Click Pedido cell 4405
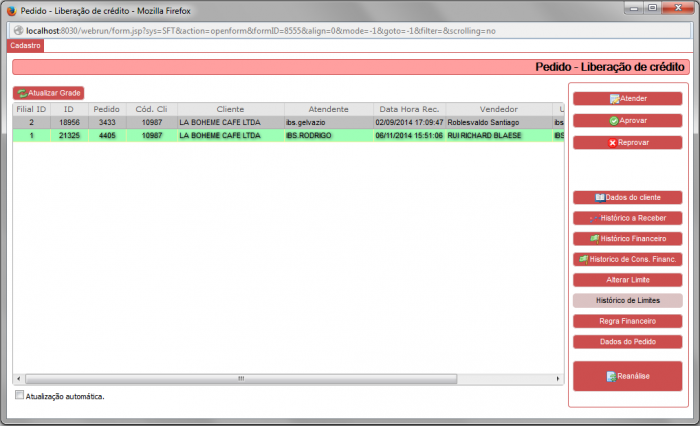The image size is (700, 426). (x=107, y=135)
